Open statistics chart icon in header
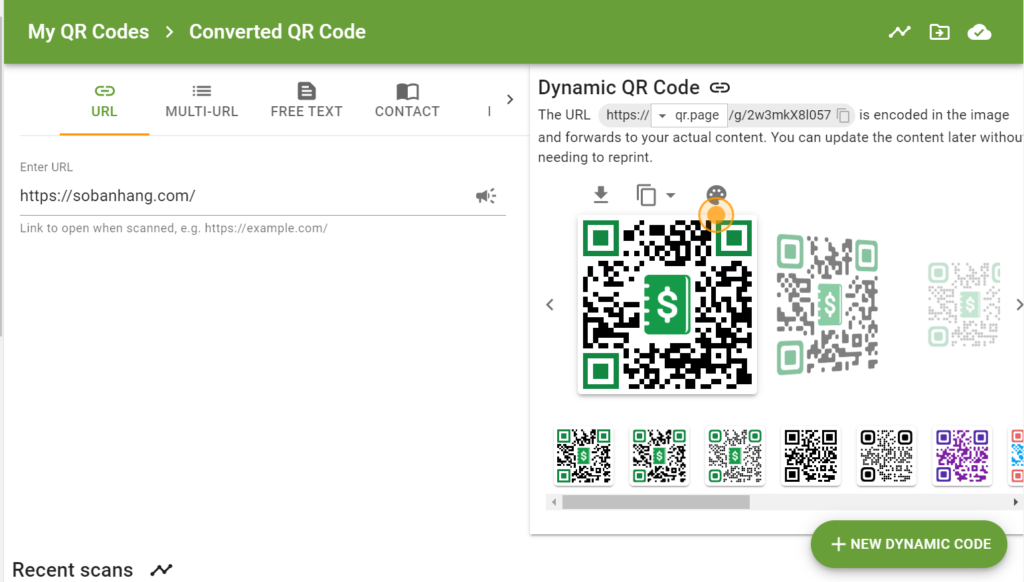1024x582 pixels. pyautogui.click(x=899, y=31)
